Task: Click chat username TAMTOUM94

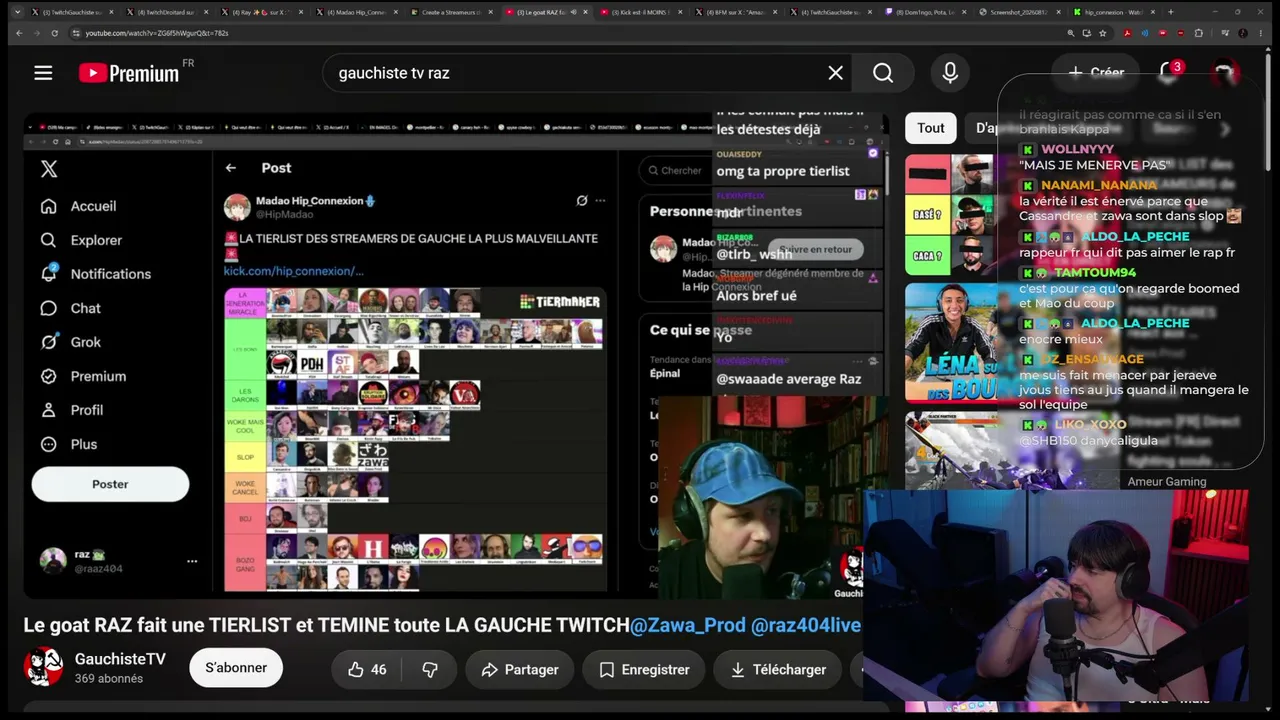Action: point(1095,273)
